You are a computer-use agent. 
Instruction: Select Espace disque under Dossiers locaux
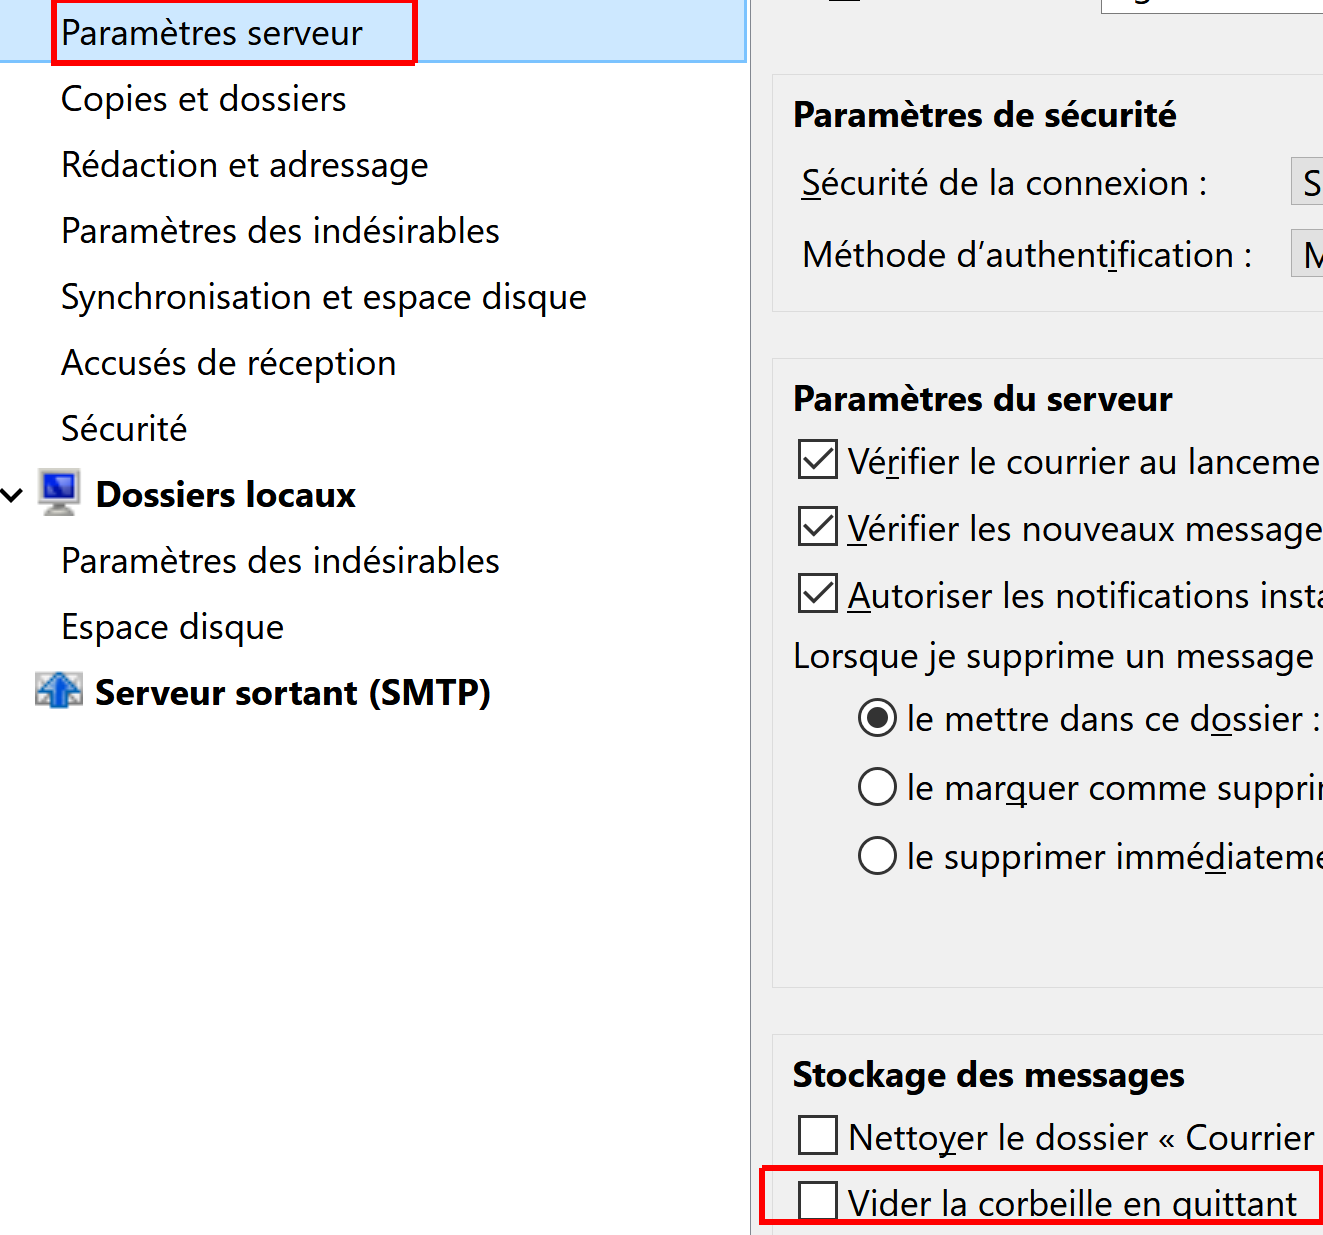pyautogui.click(x=173, y=627)
